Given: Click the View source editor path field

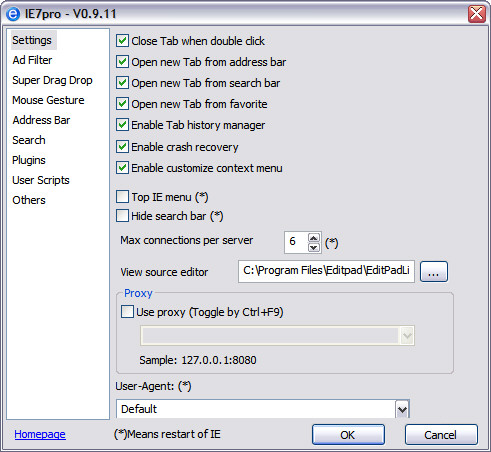Looking at the screenshot, I should pos(326,272).
